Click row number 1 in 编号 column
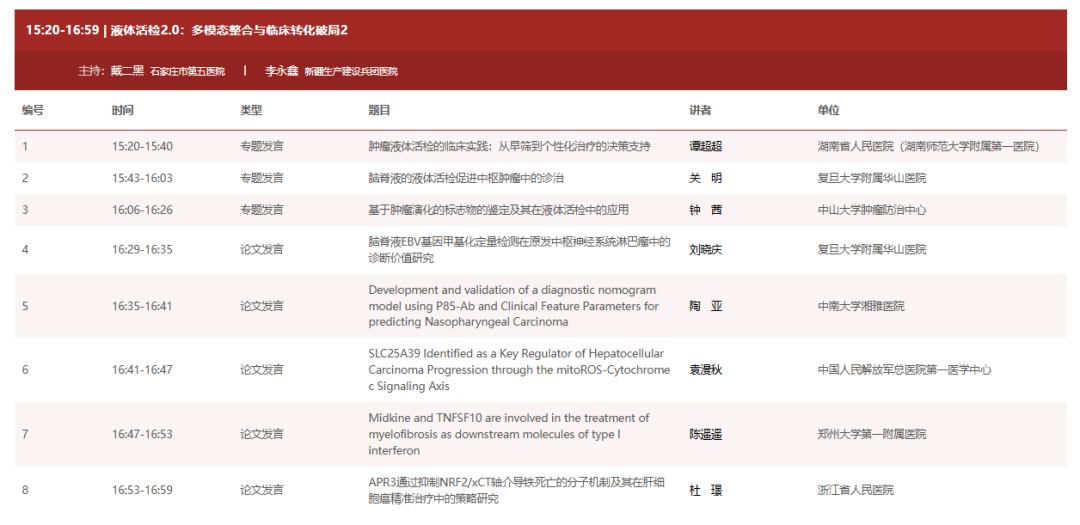Viewport: 1080px width, 525px height. [25, 147]
